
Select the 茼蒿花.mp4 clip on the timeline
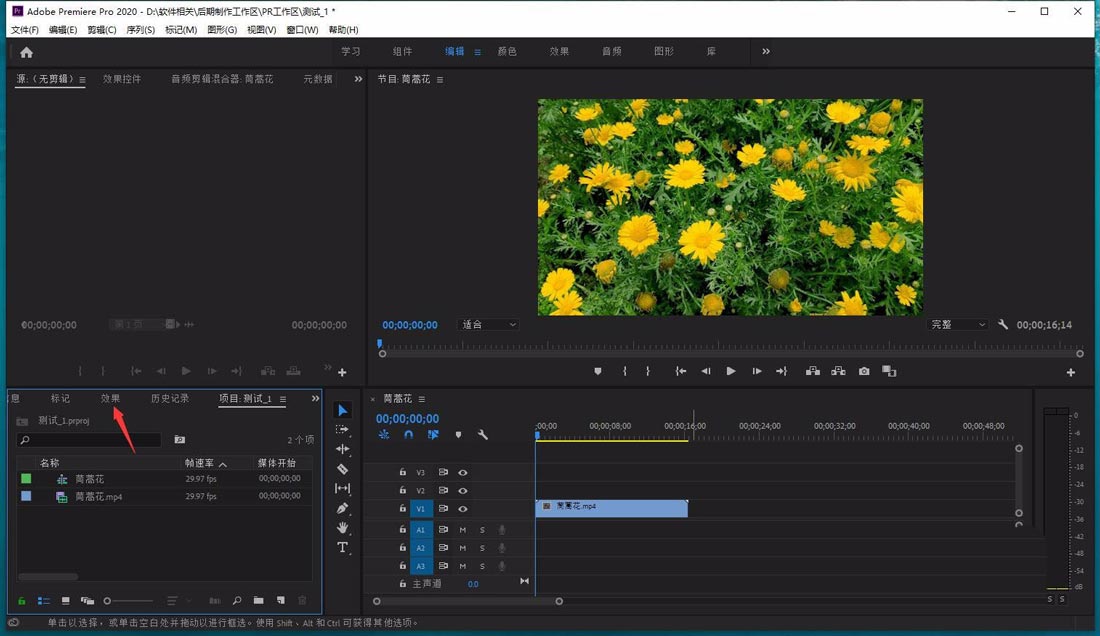coord(612,508)
